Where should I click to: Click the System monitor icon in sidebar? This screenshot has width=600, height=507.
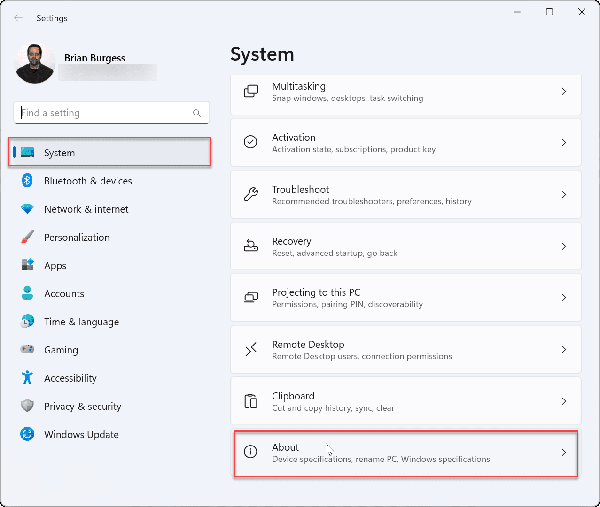pyautogui.click(x=27, y=152)
